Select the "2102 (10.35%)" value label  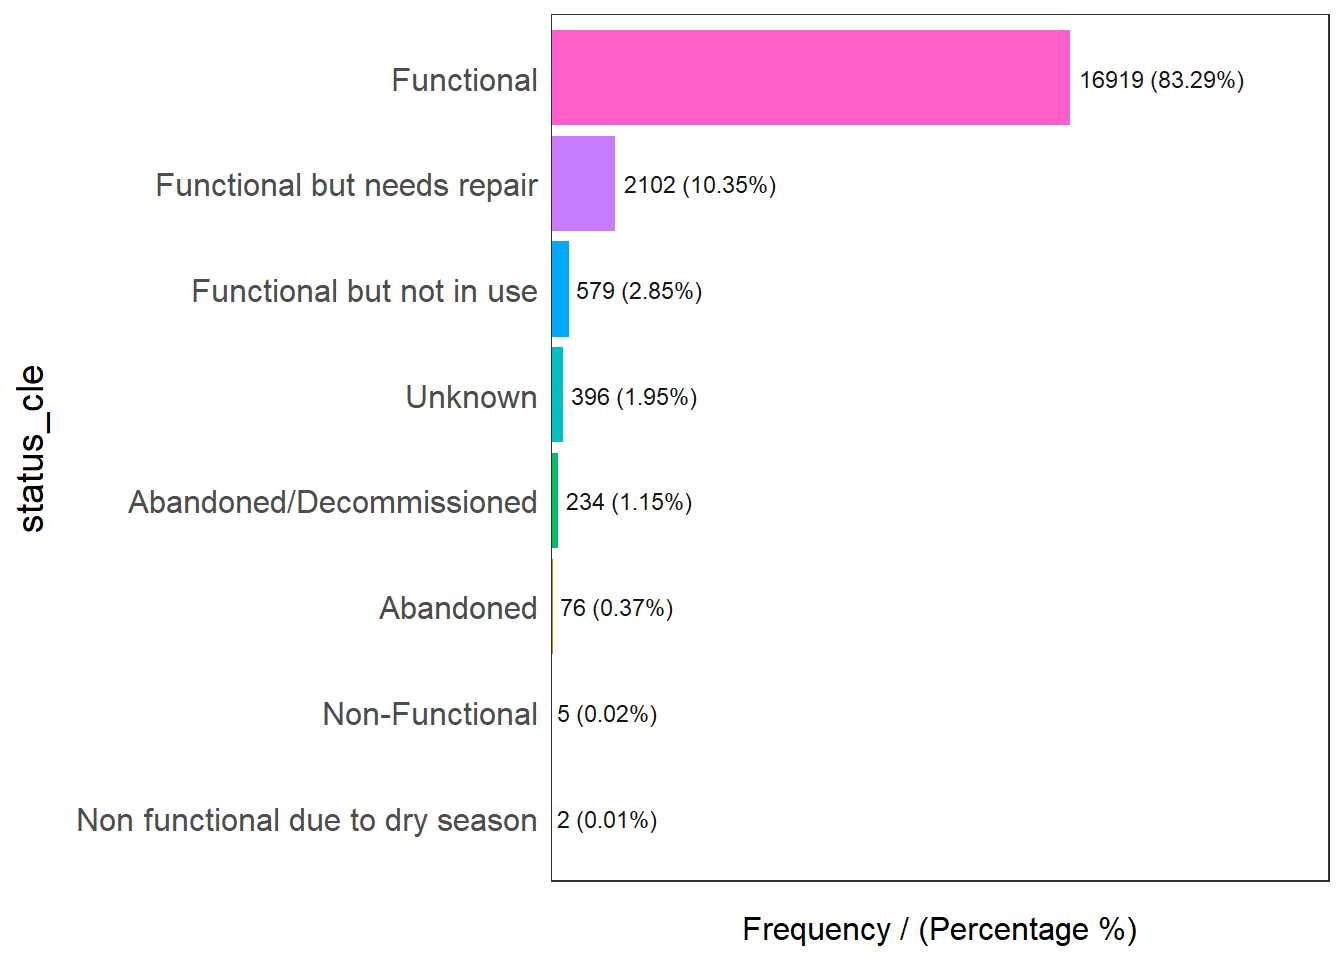(700, 185)
